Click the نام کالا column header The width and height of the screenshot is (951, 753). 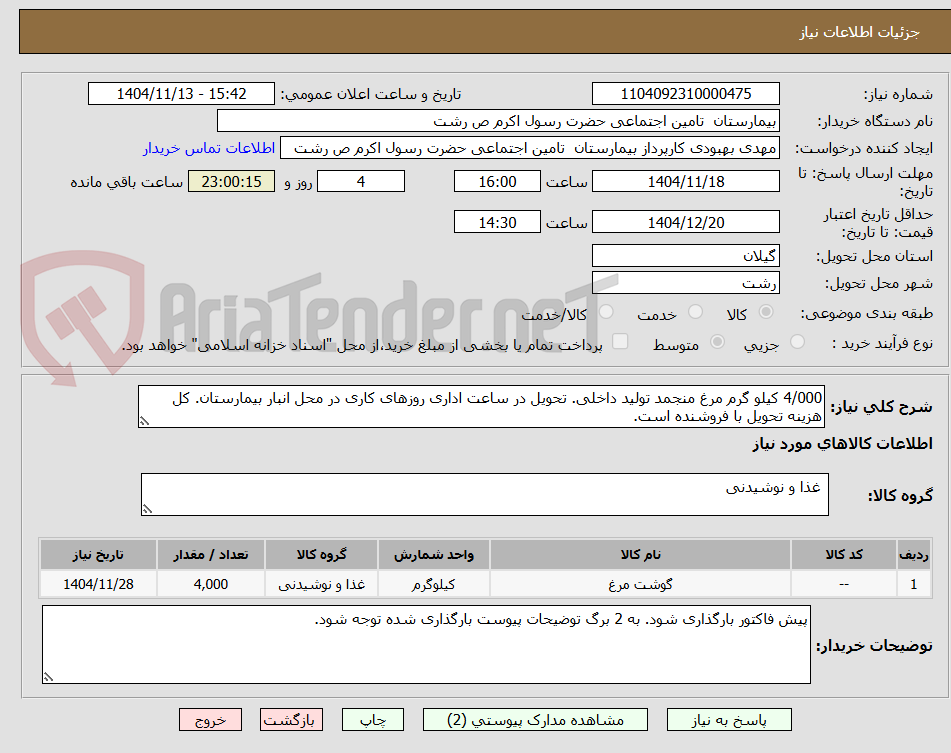click(640, 555)
